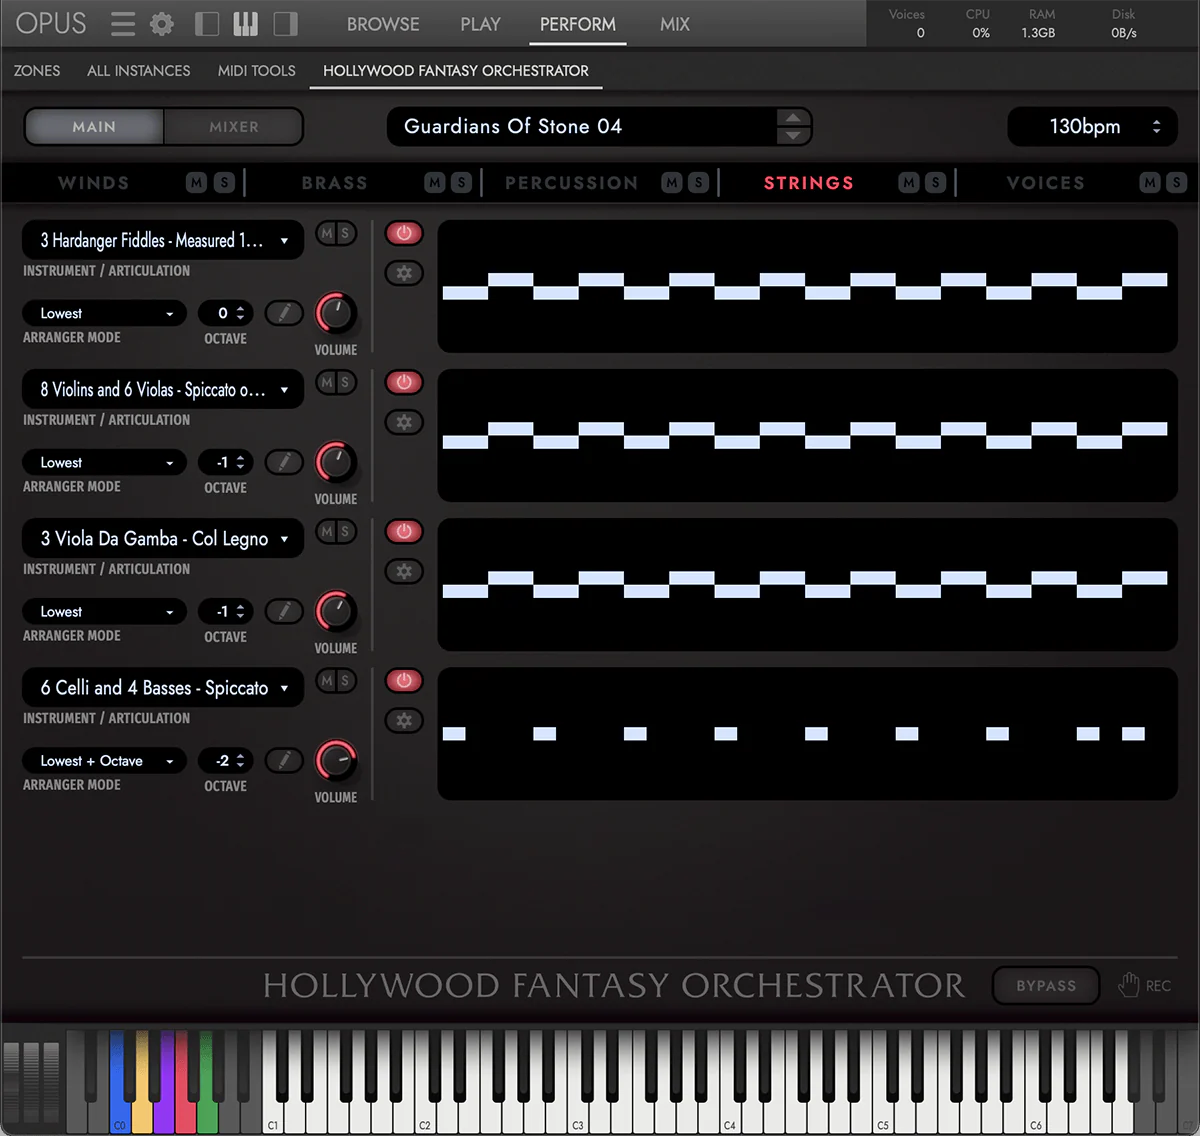This screenshot has width=1200, height=1136.
Task: Mute the VOICES section
Action: coord(1150,182)
